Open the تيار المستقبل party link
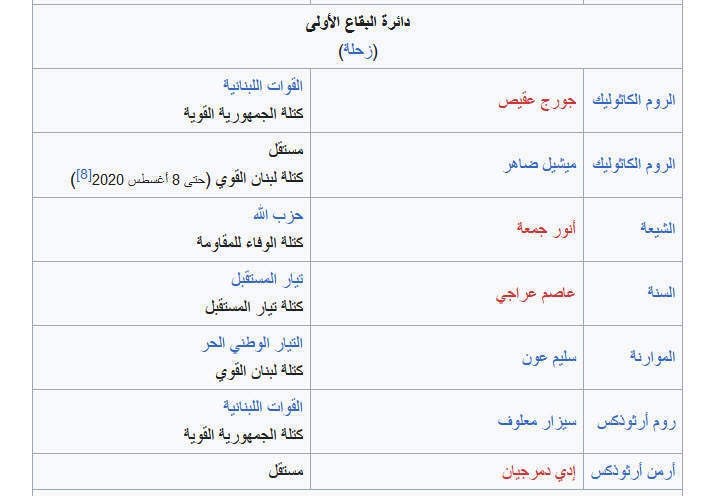This screenshot has height=496, width=727. [267, 279]
